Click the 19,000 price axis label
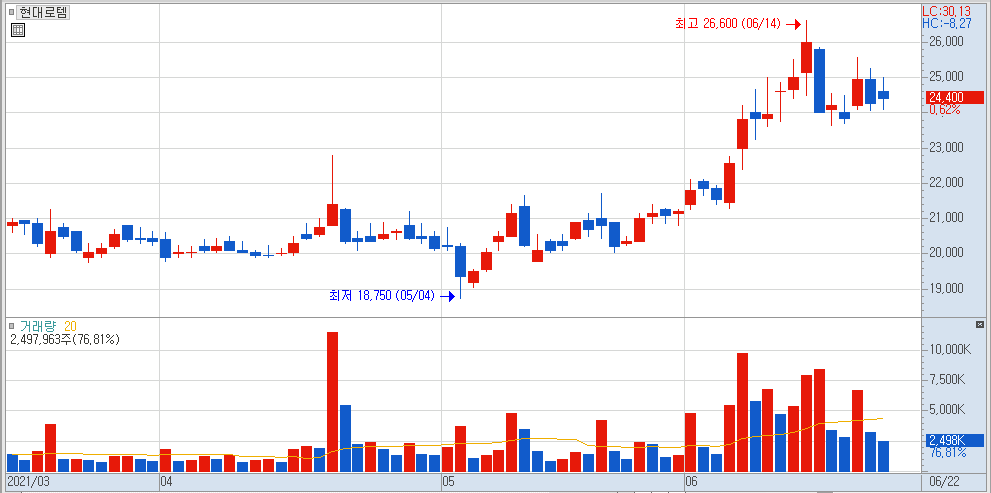The image size is (991, 493). pos(945,288)
